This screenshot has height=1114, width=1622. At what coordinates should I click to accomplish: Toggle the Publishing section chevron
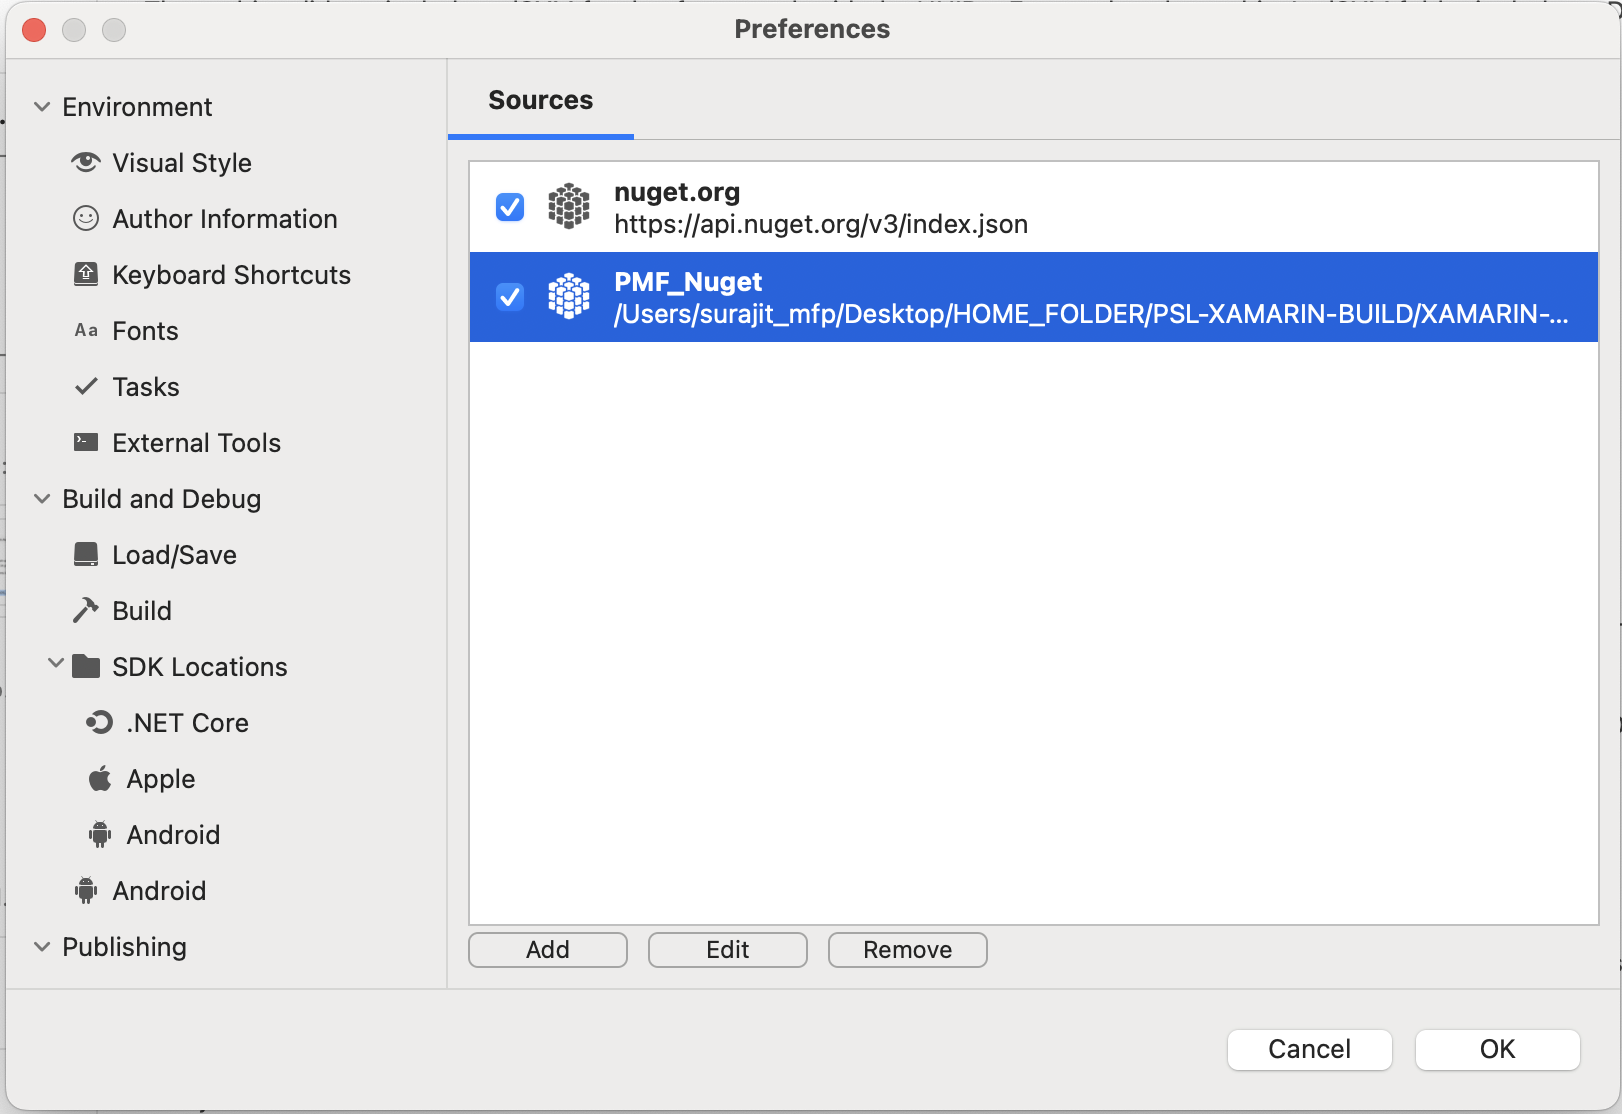[x=42, y=947]
